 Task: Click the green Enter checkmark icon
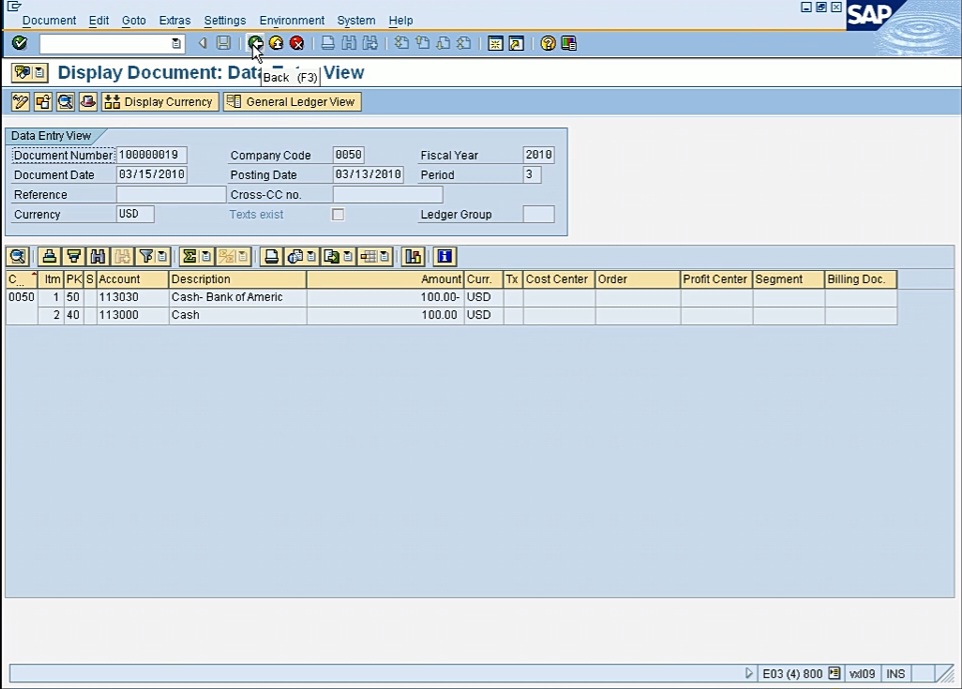[x=20, y=43]
